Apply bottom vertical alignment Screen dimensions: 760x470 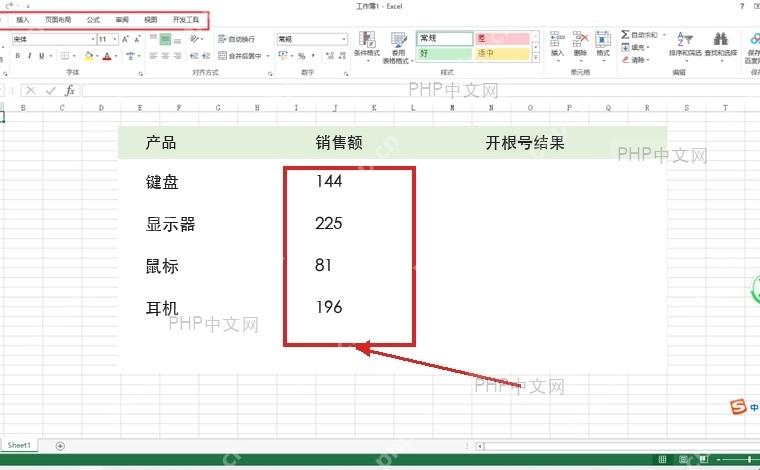177,39
